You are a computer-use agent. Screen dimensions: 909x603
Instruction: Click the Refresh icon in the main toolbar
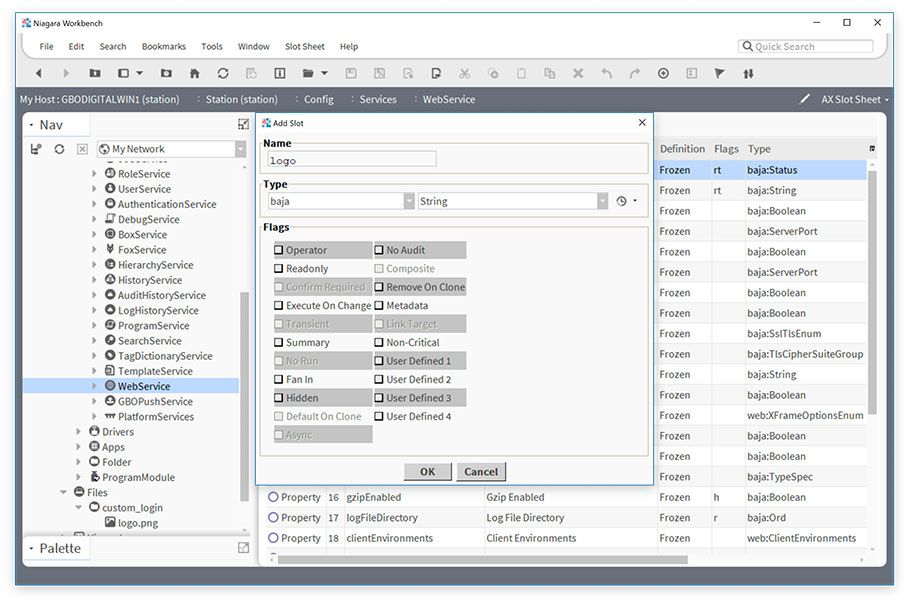click(x=223, y=73)
